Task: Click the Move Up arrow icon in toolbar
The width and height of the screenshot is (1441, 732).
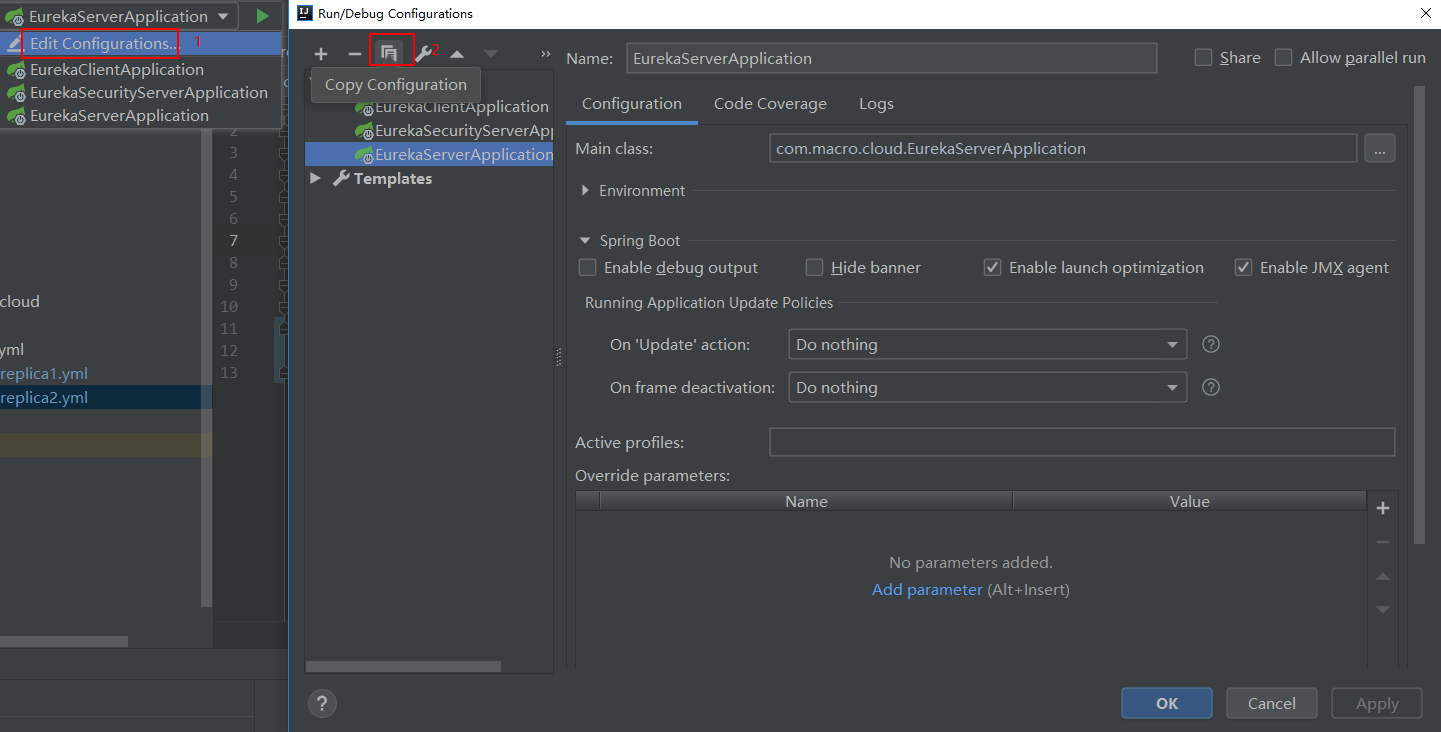Action: pos(457,54)
